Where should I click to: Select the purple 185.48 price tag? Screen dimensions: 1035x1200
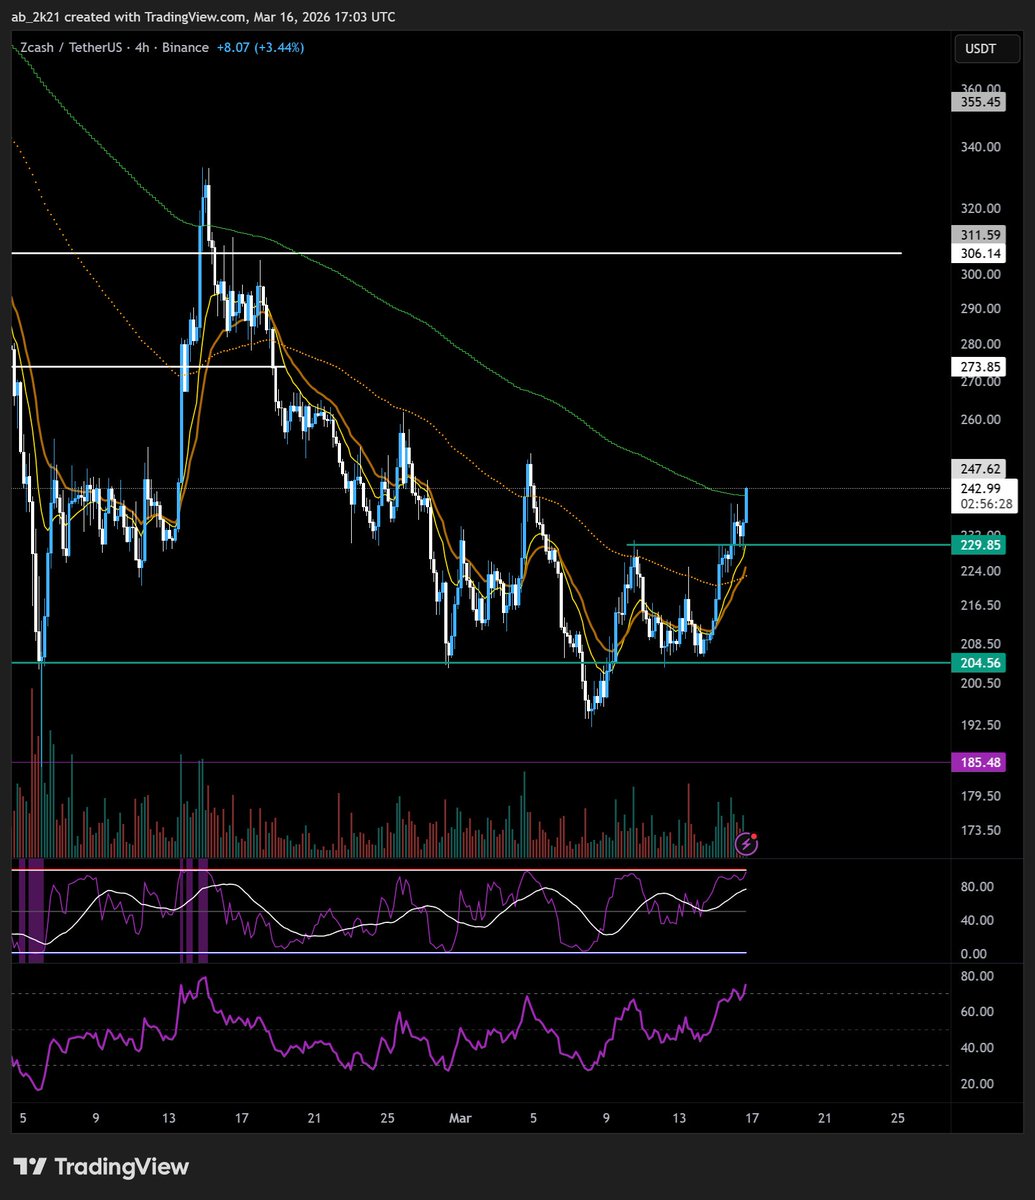click(x=977, y=763)
